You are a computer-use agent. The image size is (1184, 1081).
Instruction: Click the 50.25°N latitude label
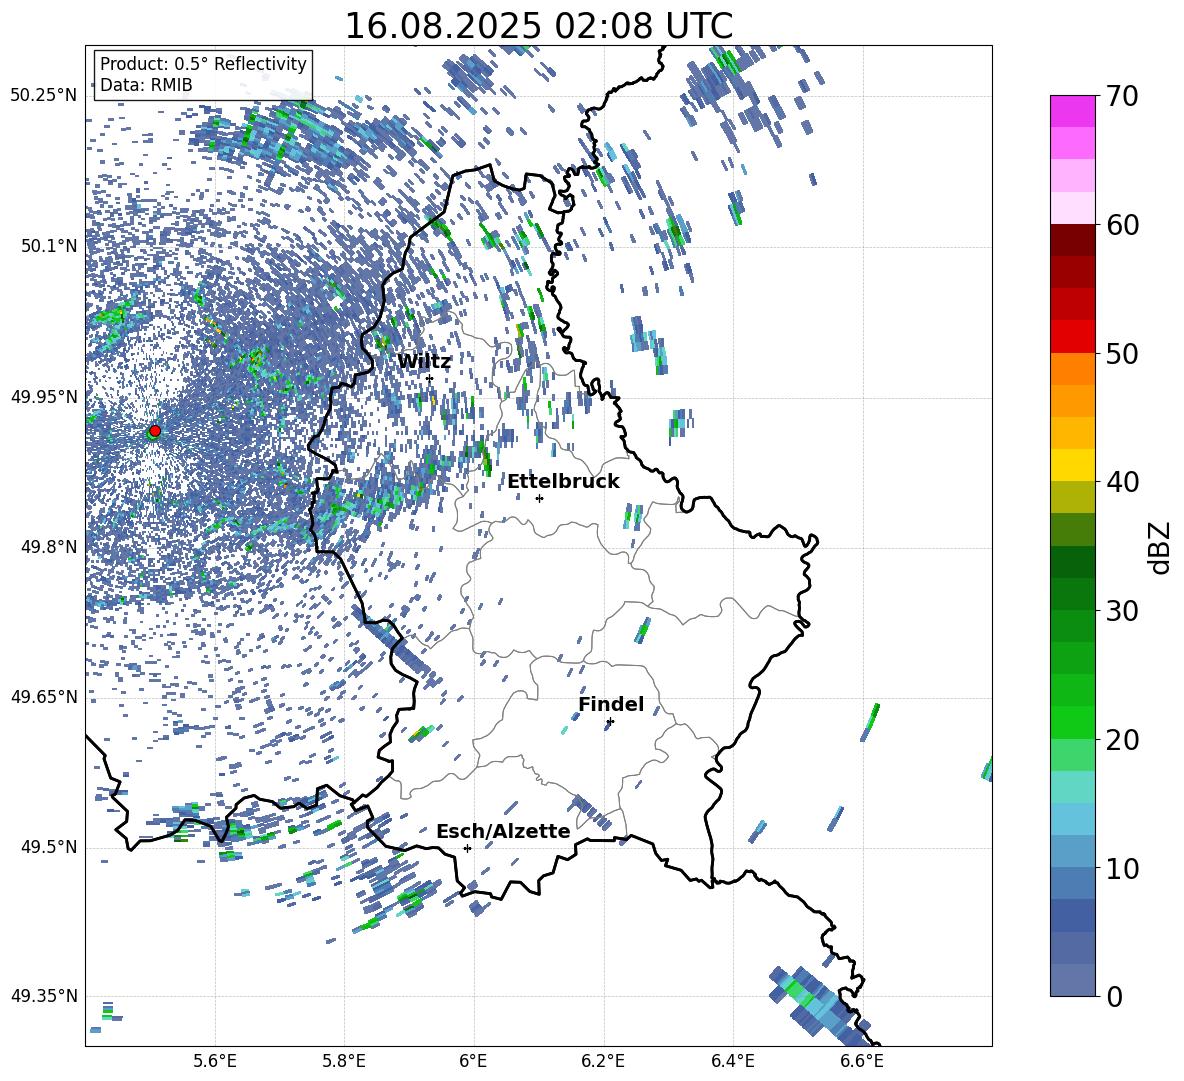(44, 96)
